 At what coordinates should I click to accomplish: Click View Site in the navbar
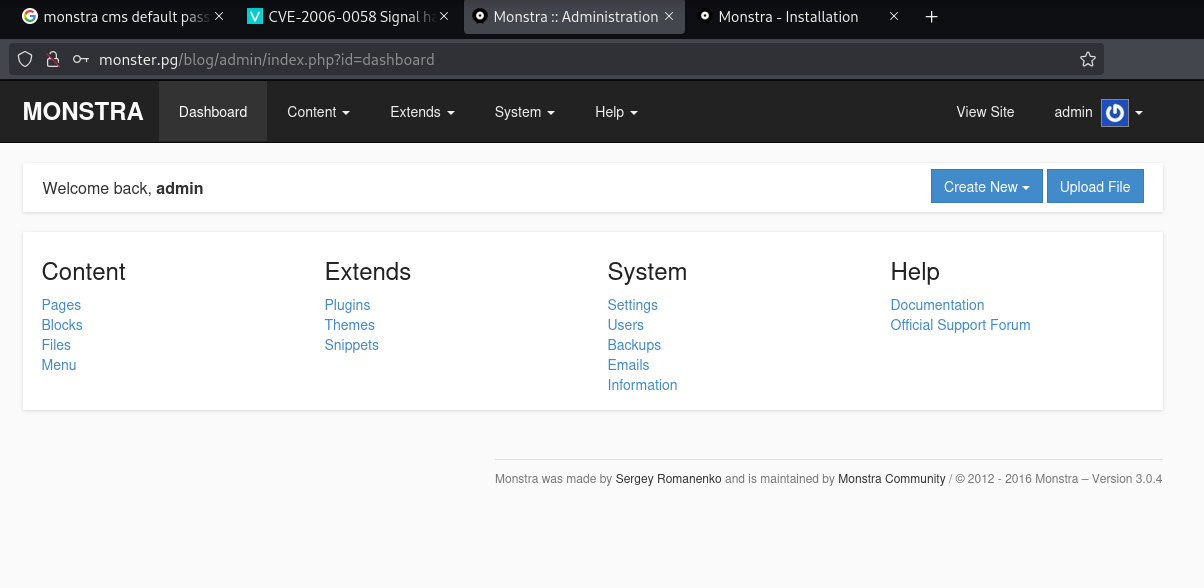[x=985, y=112]
